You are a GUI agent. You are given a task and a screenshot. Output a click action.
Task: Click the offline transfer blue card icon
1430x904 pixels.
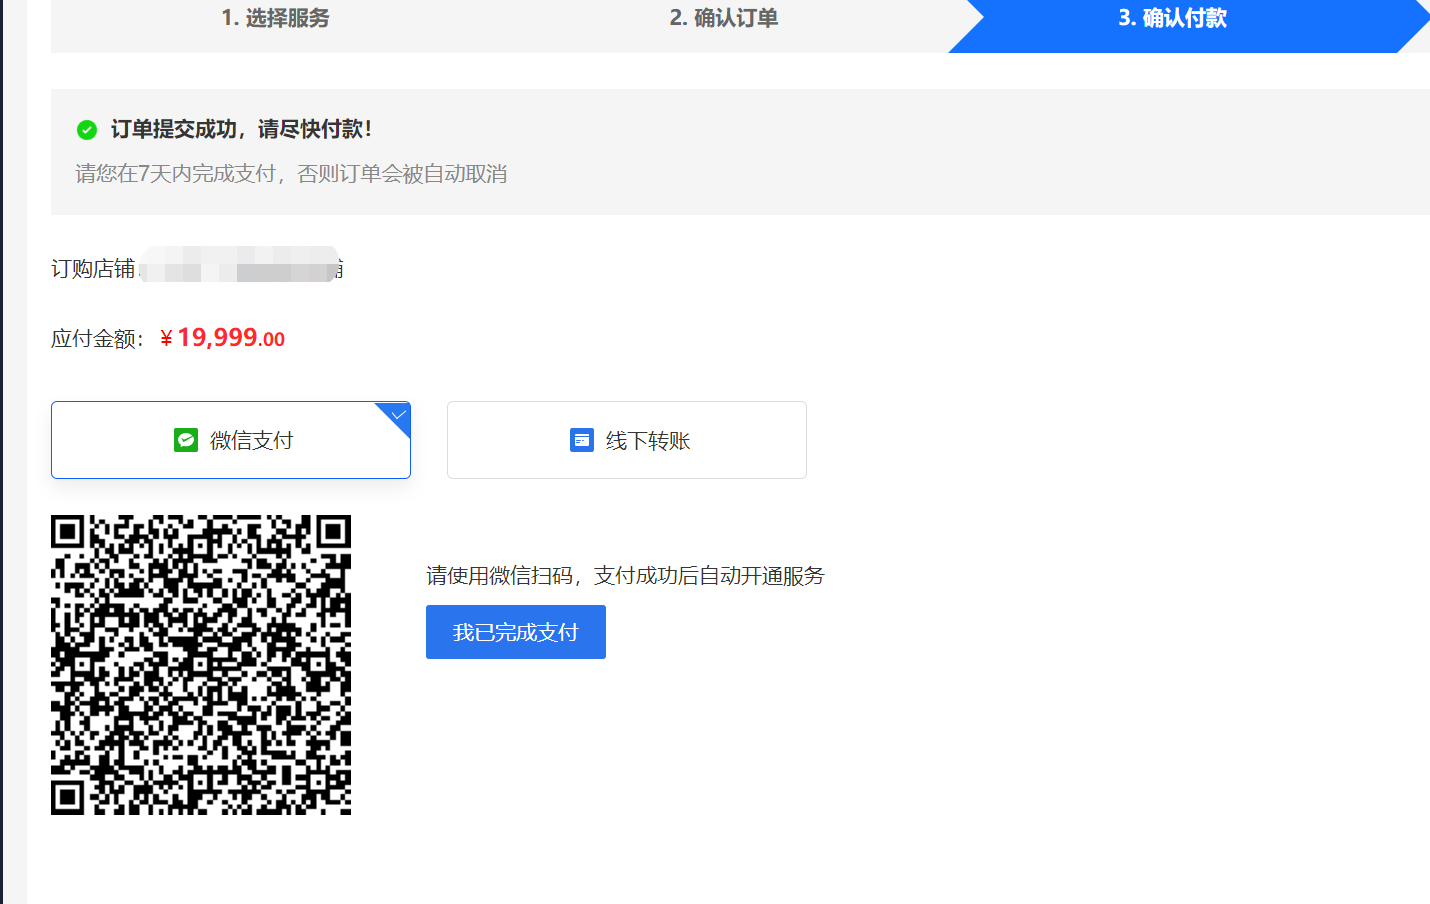(x=582, y=440)
